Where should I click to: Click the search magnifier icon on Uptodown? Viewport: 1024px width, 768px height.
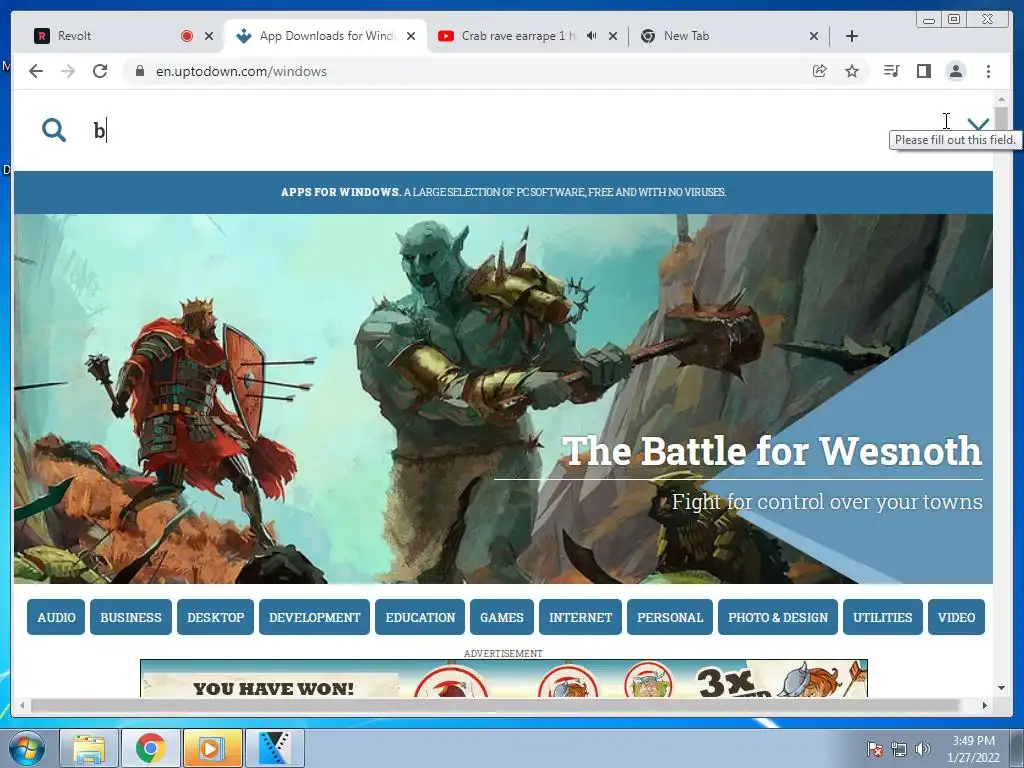(x=54, y=130)
